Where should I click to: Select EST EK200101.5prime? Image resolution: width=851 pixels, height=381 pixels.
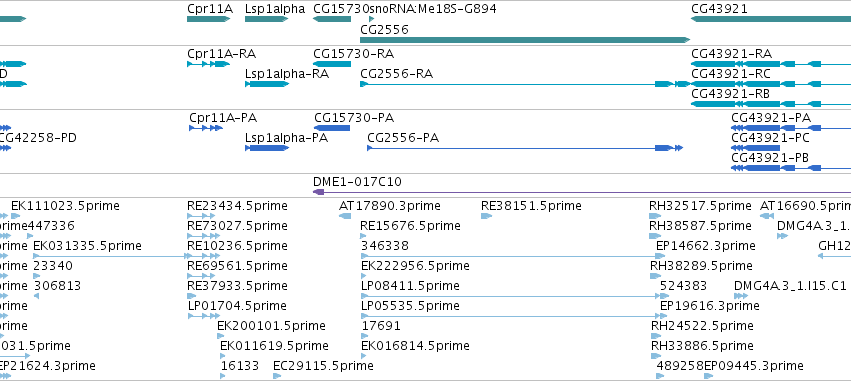pyautogui.click(x=271, y=326)
